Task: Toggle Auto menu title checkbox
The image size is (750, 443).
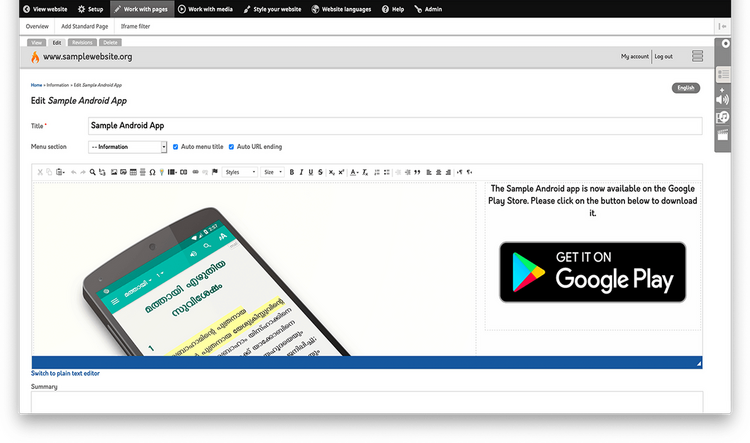Action: [176, 147]
